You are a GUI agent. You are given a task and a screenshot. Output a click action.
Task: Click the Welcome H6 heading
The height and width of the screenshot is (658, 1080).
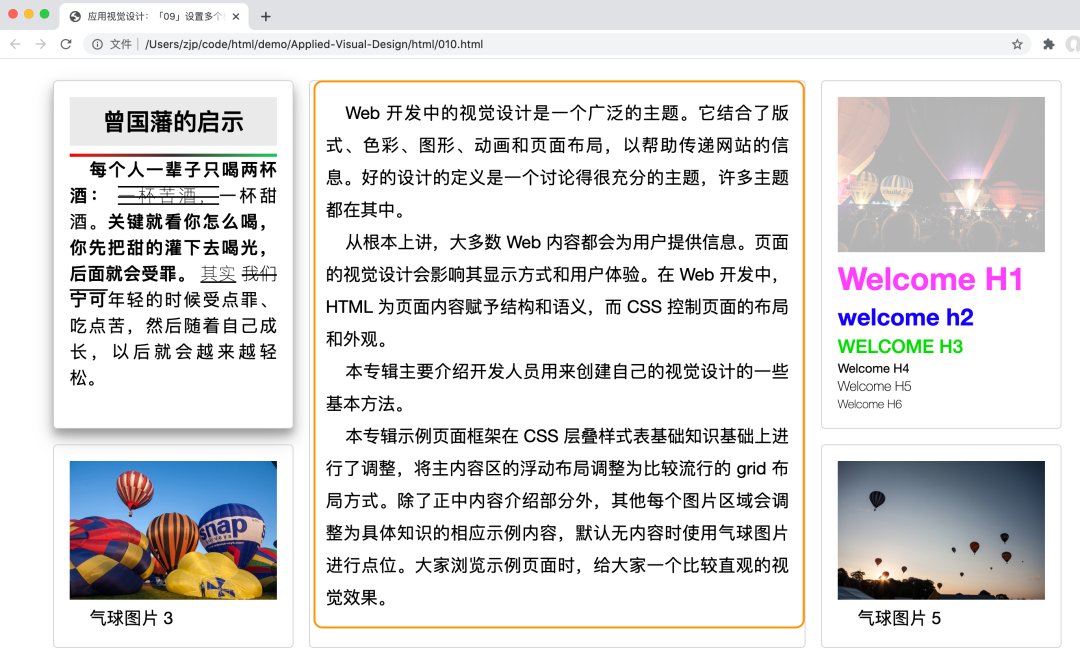(x=869, y=404)
